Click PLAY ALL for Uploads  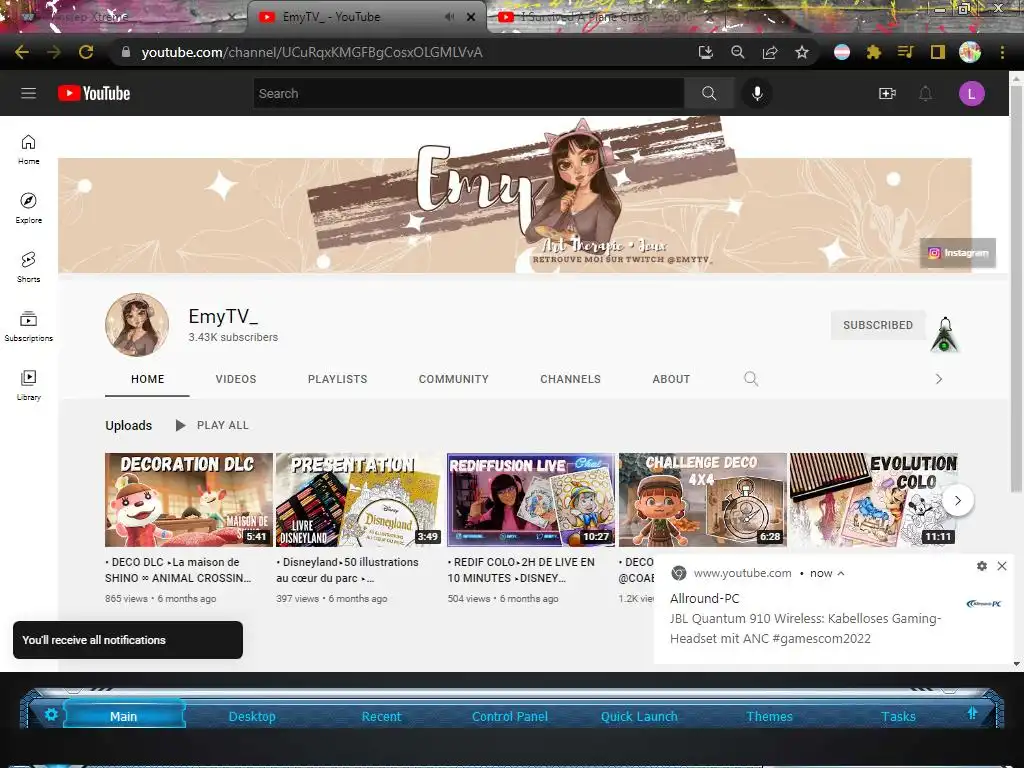pyautogui.click(x=212, y=425)
